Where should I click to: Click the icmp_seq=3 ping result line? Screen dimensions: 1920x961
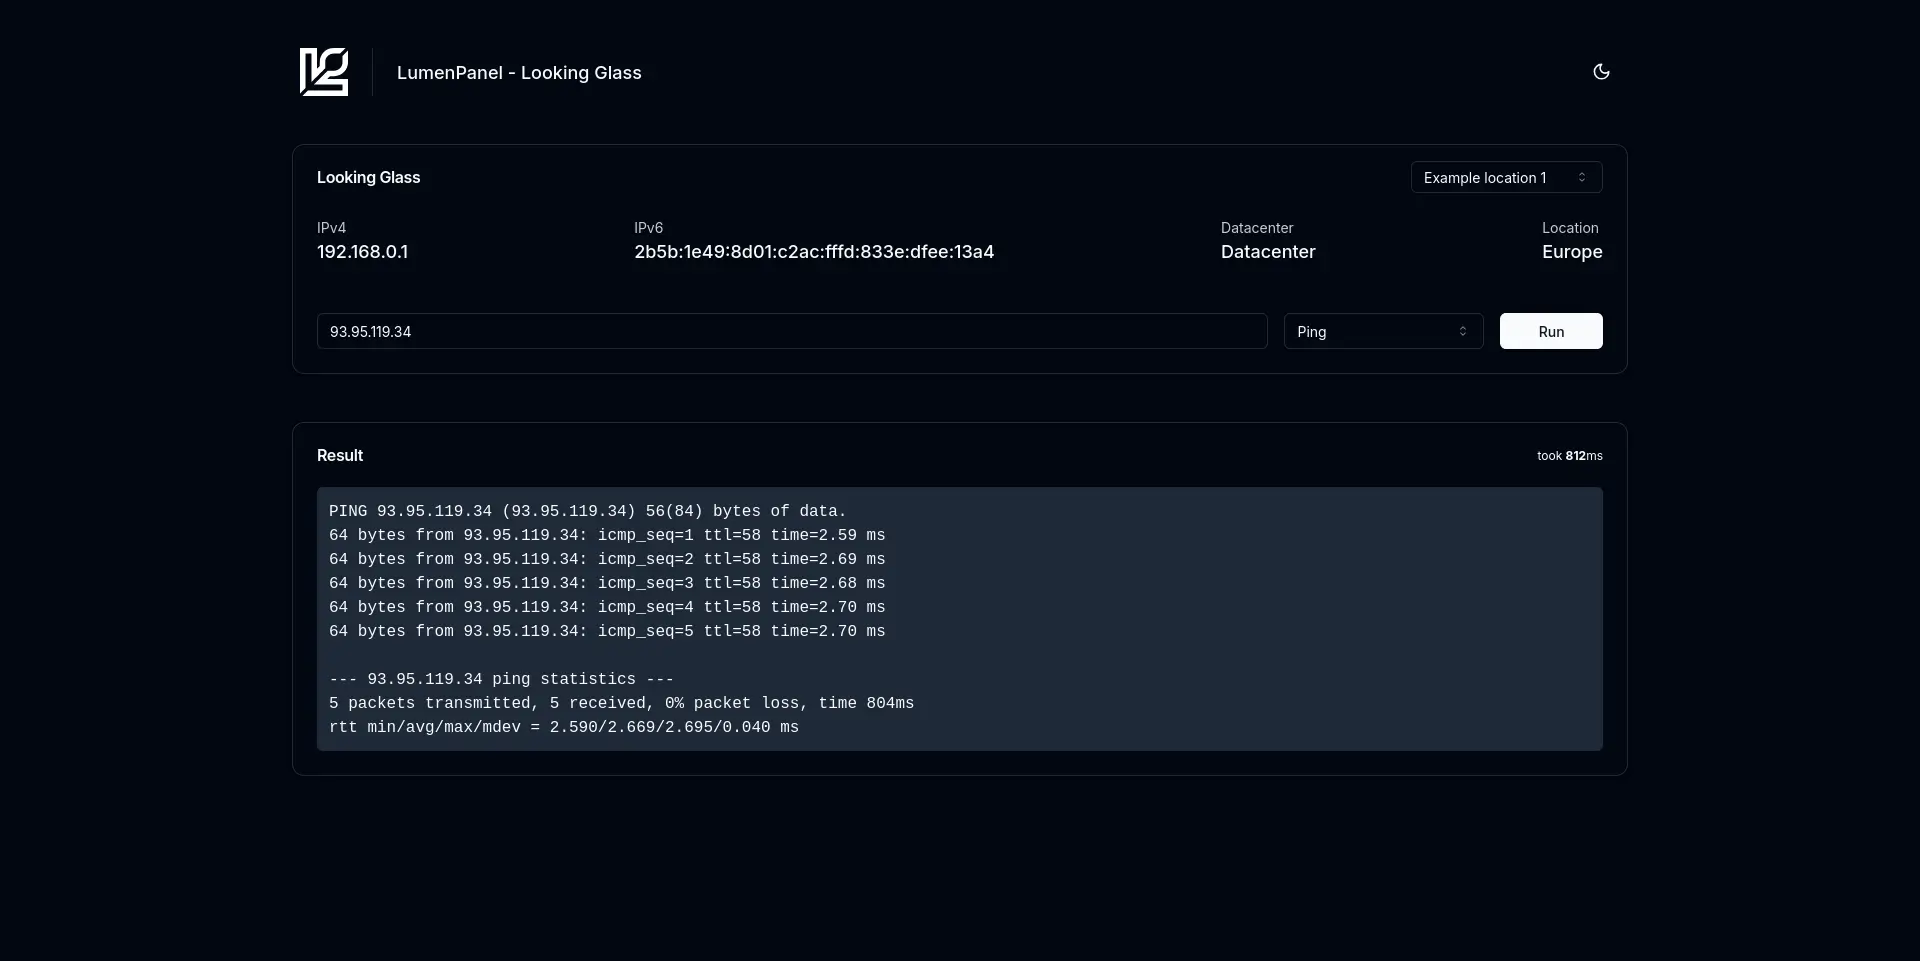click(x=606, y=584)
